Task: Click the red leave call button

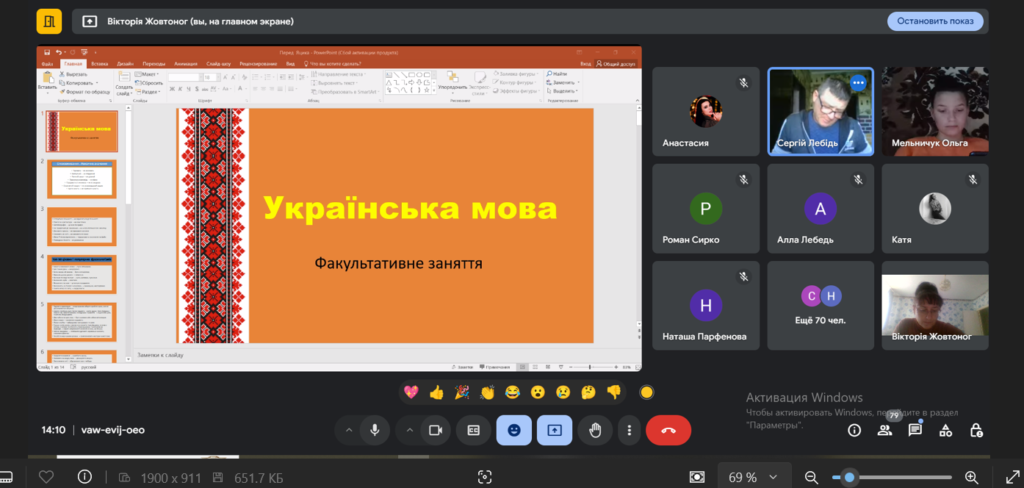Action: (x=668, y=430)
